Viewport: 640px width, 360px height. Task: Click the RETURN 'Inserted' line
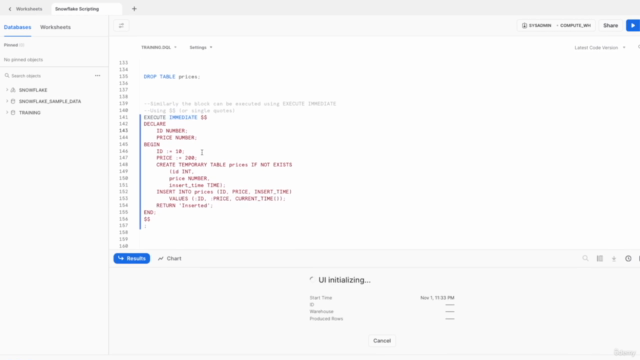[184, 205]
